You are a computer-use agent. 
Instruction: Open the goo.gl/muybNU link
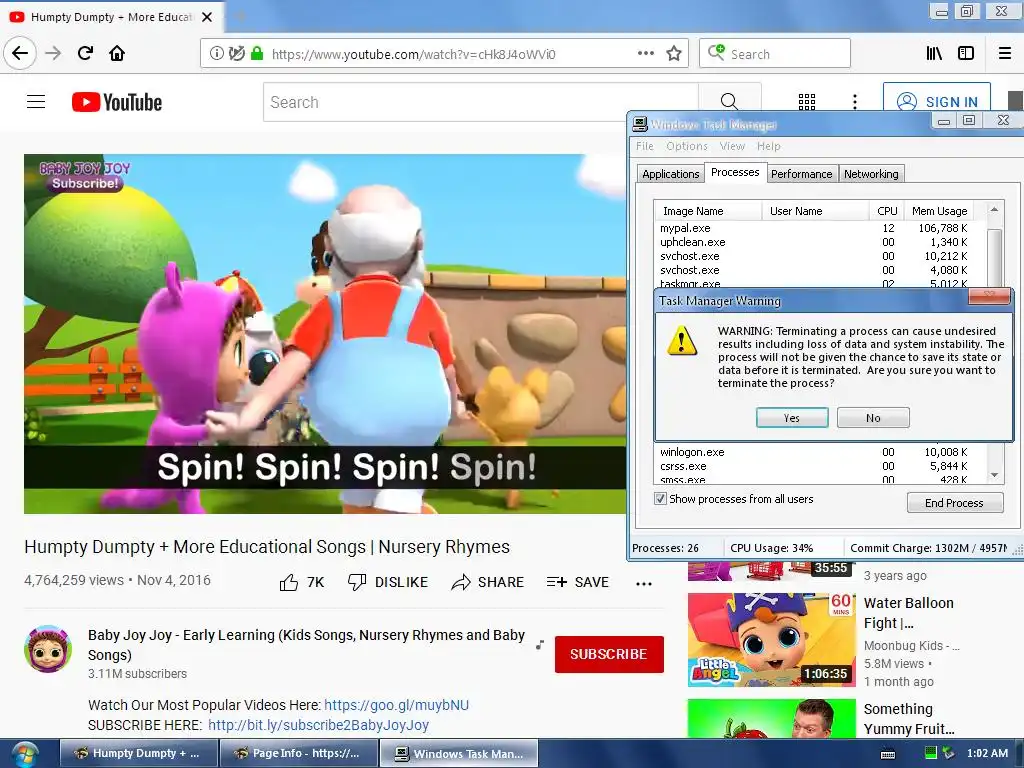coord(396,705)
